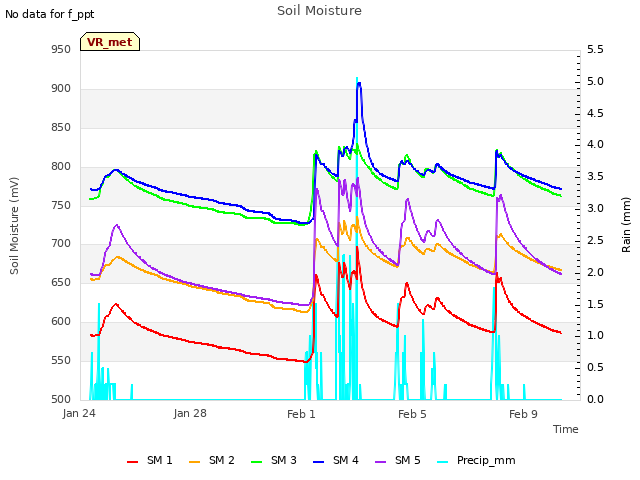
Task: Click the 600 left axis value
Action: (61, 322)
